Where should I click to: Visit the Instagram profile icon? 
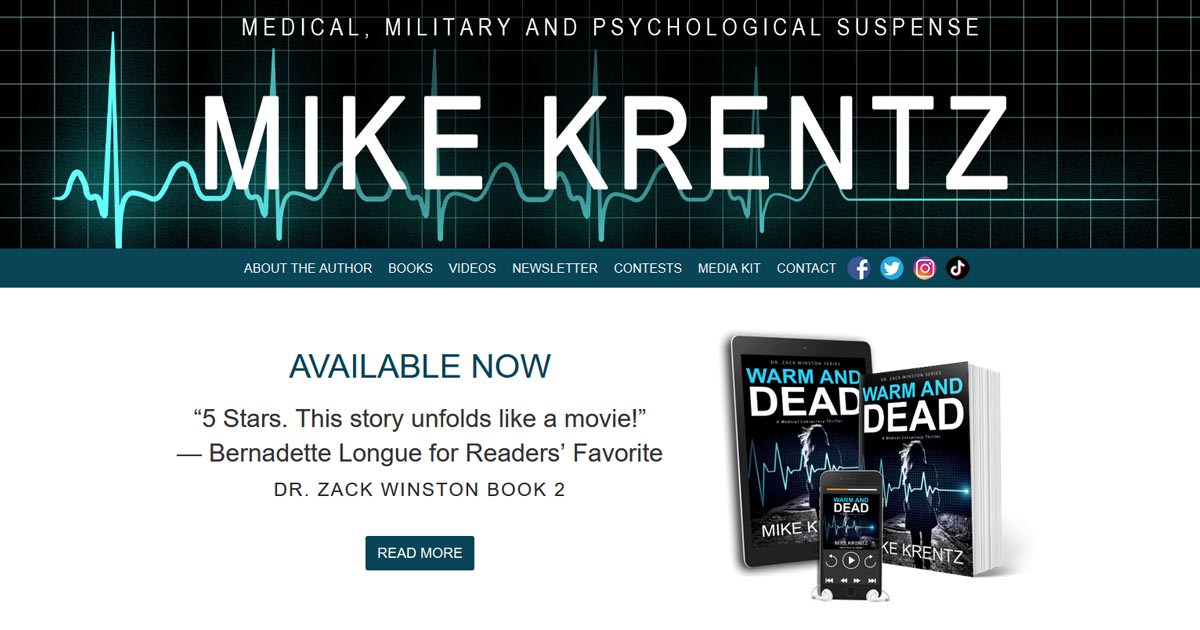pyautogui.click(x=925, y=268)
